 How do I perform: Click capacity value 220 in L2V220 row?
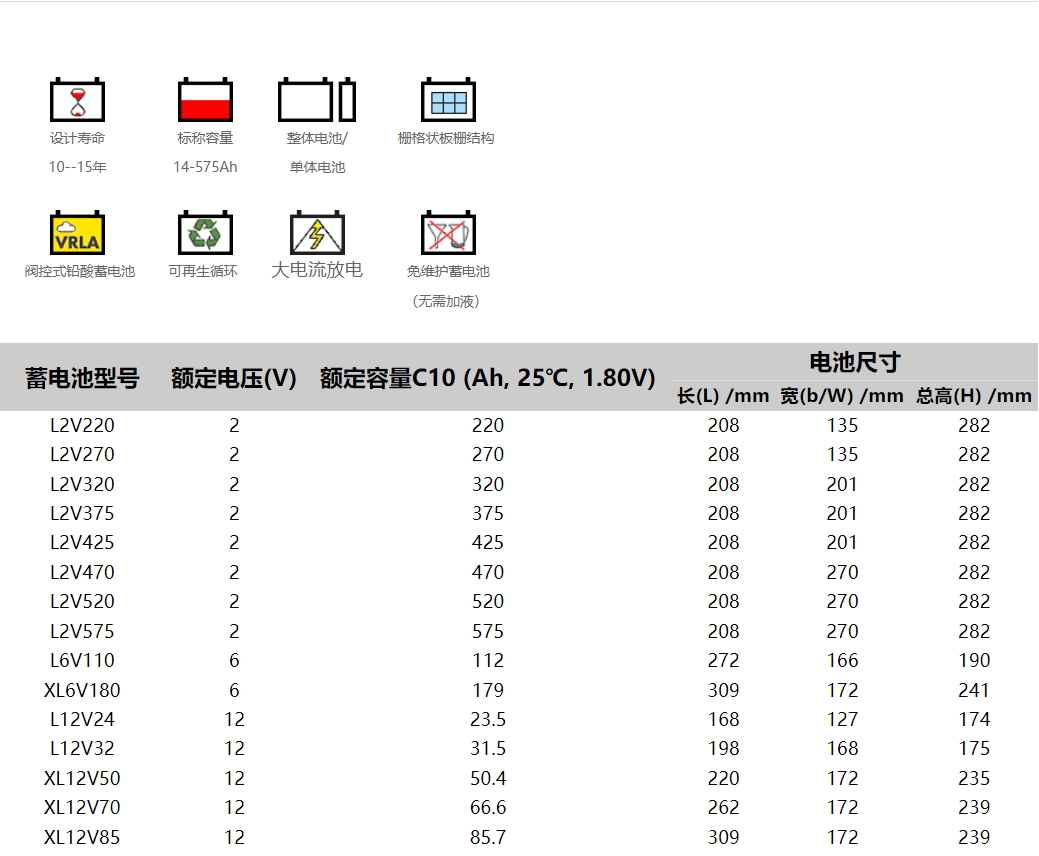click(488, 425)
